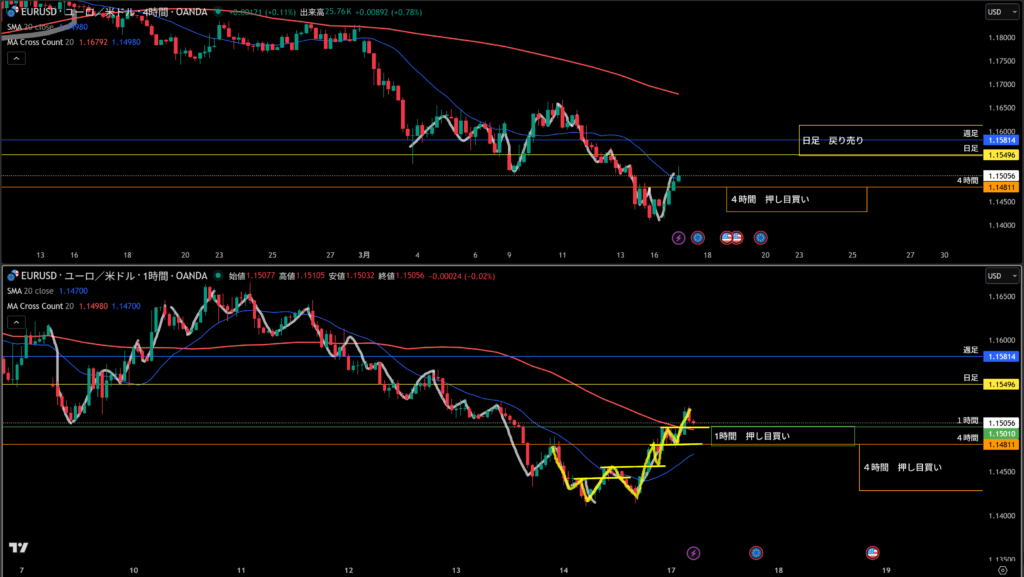Click the EURUSD flag symbol icon in the top chart
This screenshot has height=577, width=1024.
click(x=13, y=13)
